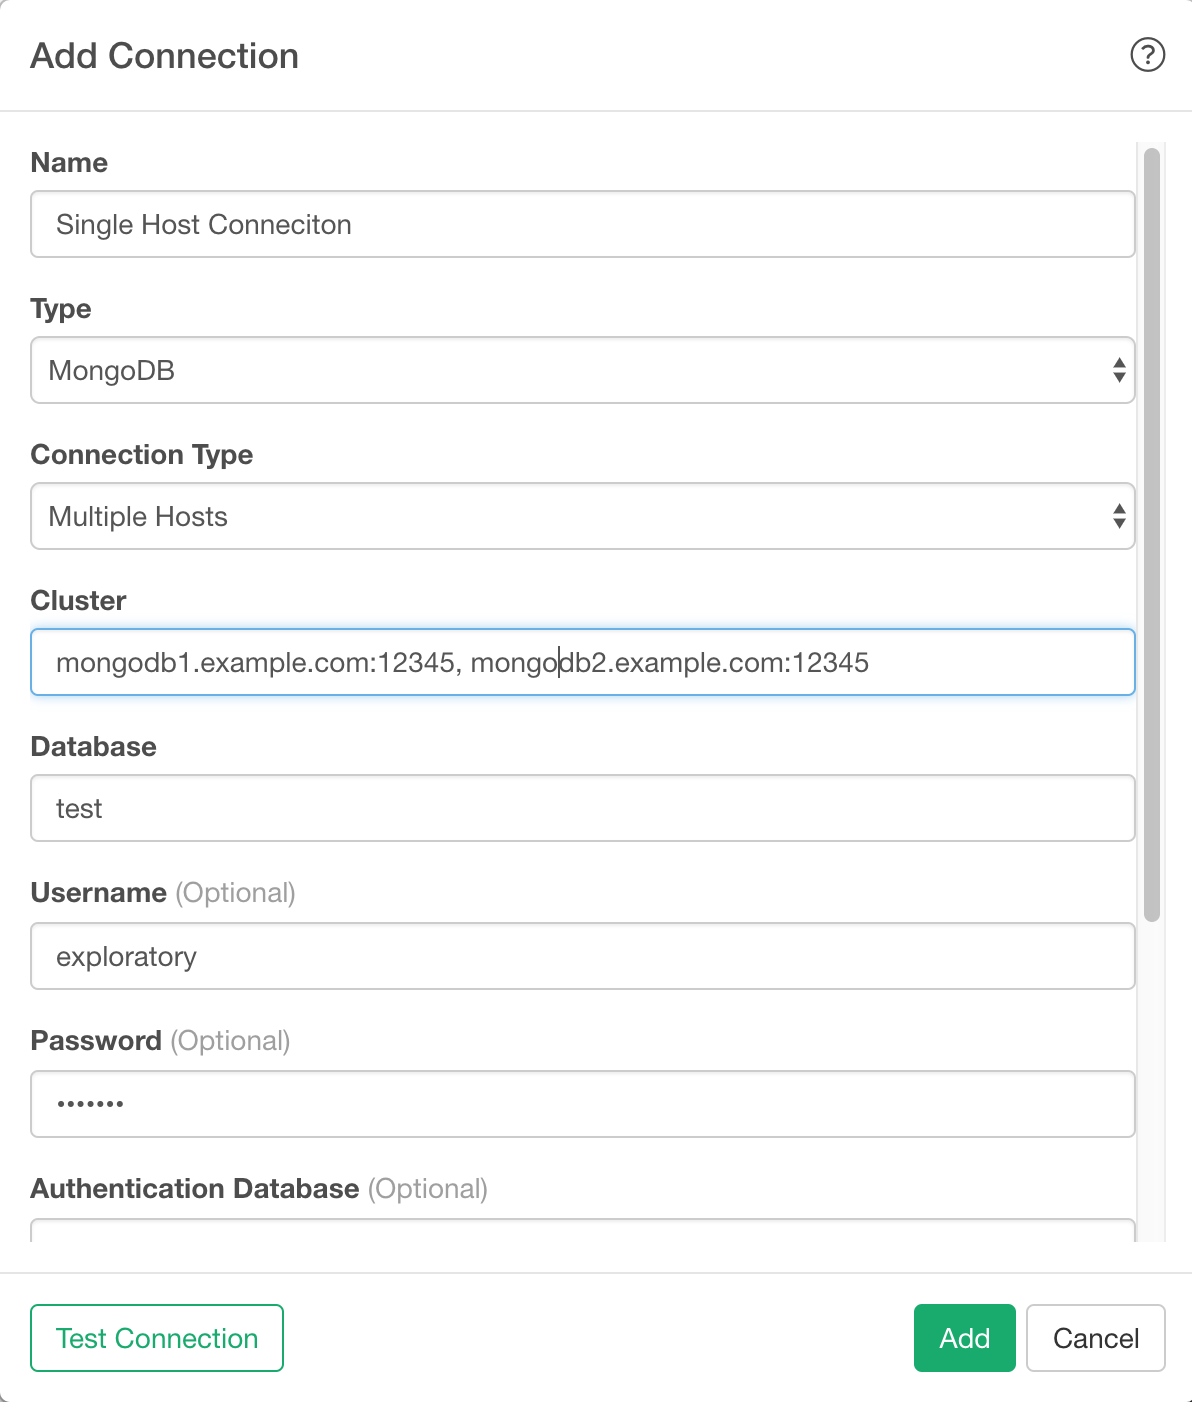Expand the Connection Type dropdown showing Multiple Hosts

coord(583,516)
